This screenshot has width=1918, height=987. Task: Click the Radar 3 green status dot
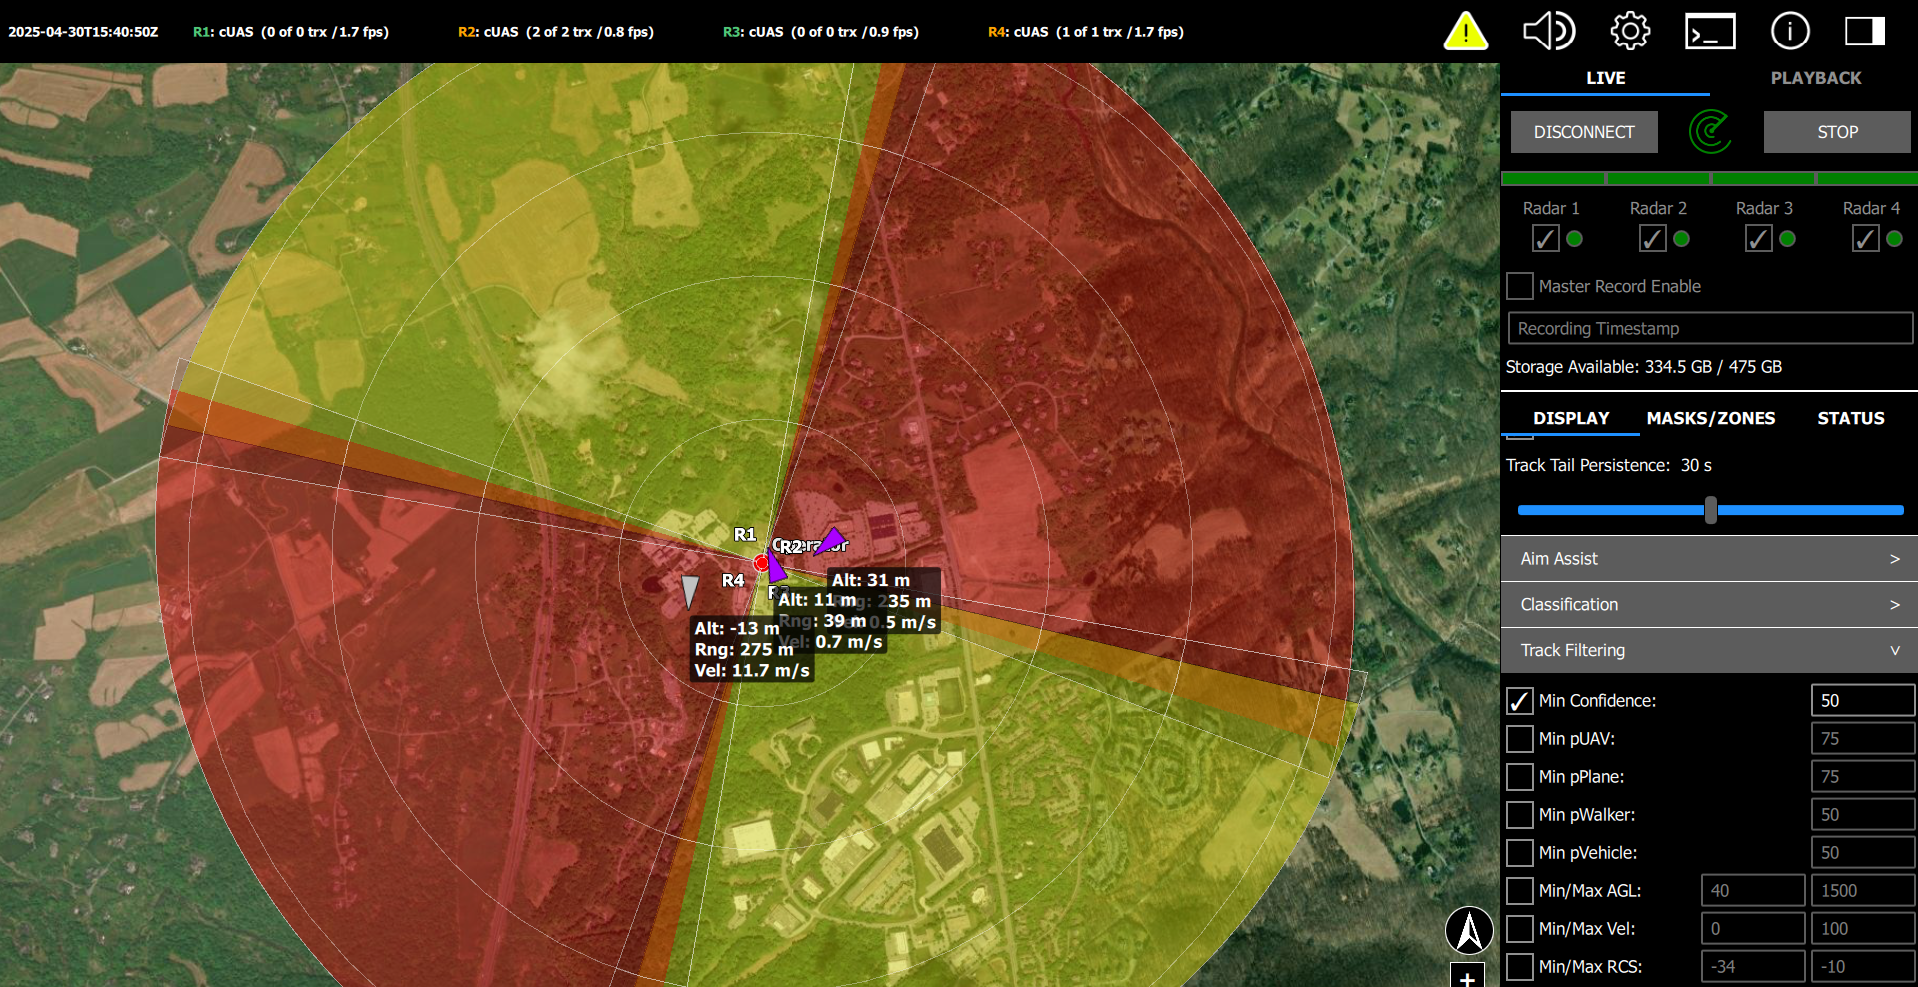[1787, 239]
